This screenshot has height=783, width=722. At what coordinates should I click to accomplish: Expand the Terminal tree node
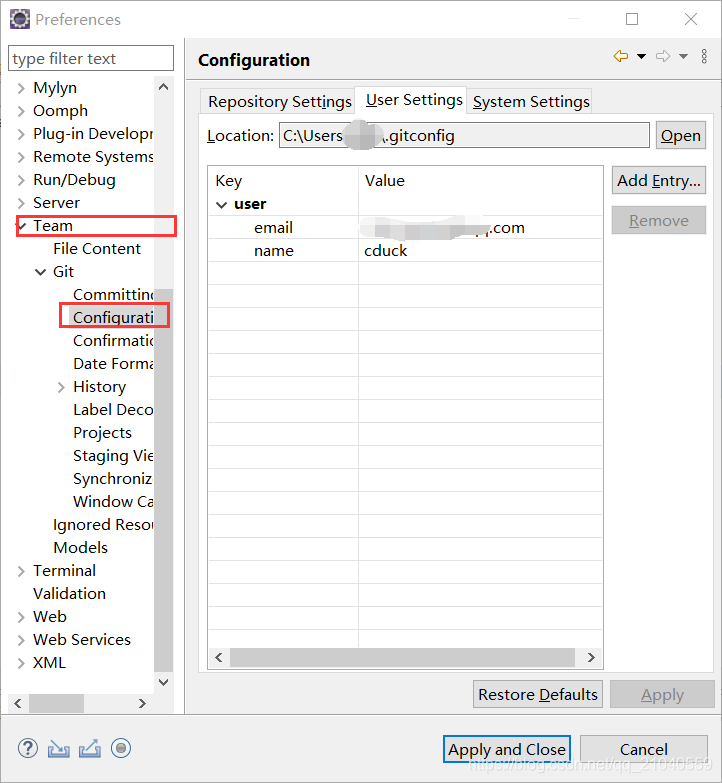(21, 571)
